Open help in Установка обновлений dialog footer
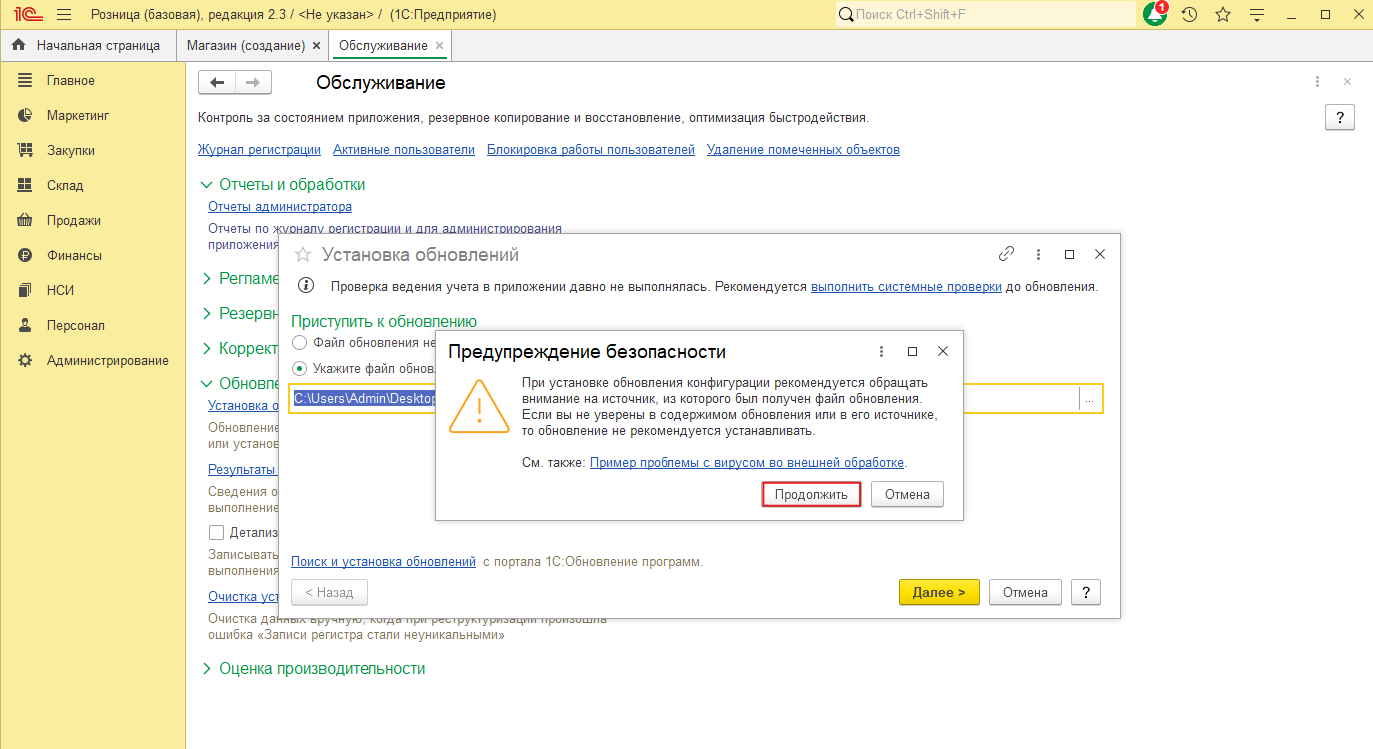Viewport: 1373px width, 749px height. 1086,592
